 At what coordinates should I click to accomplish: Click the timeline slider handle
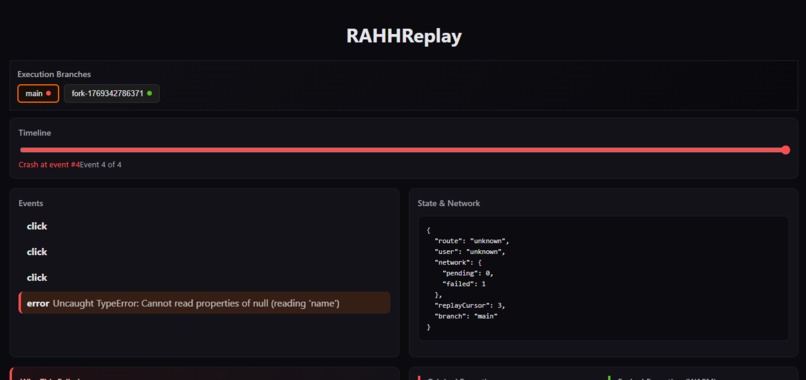(785, 150)
